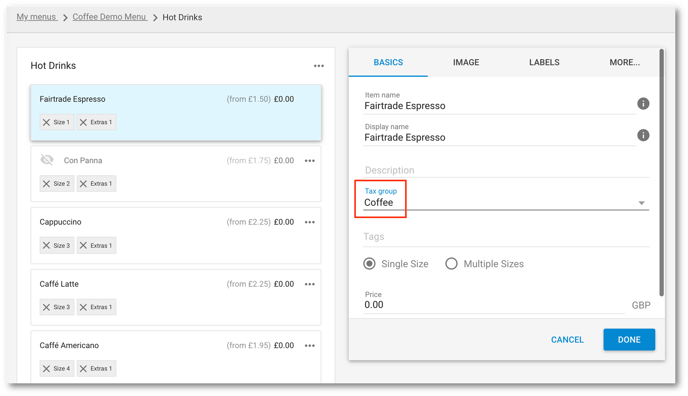Expand the Tax group dropdown arrow
The width and height of the screenshot is (688, 396).
point(641,203)
